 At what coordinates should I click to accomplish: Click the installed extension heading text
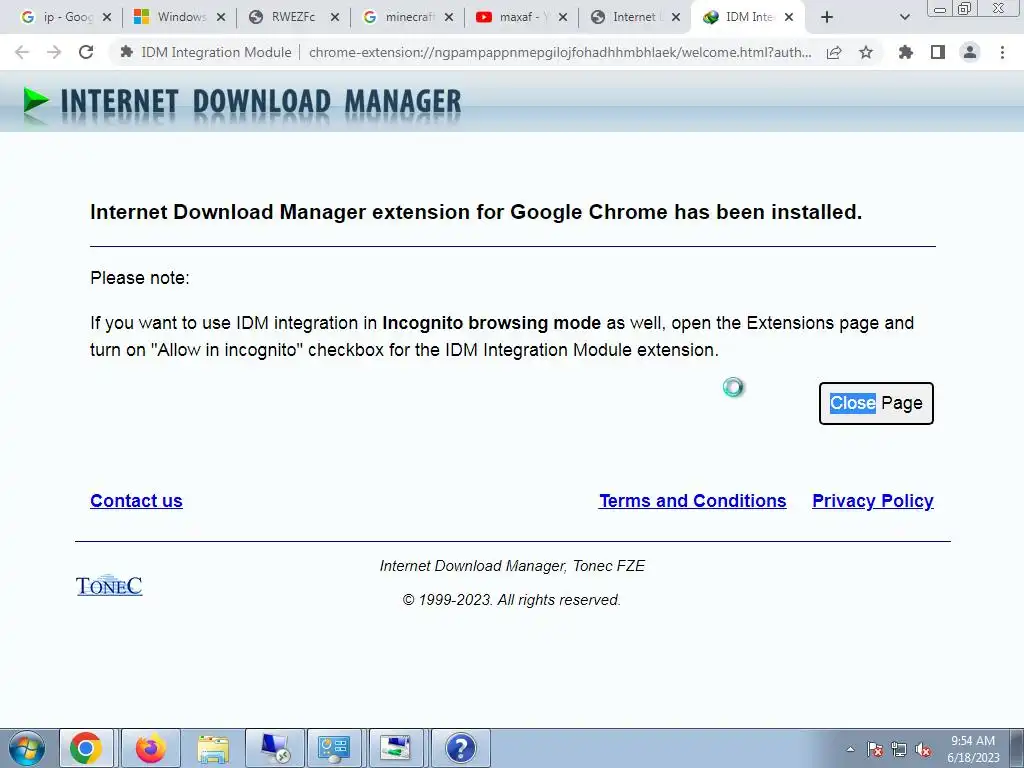476,212
